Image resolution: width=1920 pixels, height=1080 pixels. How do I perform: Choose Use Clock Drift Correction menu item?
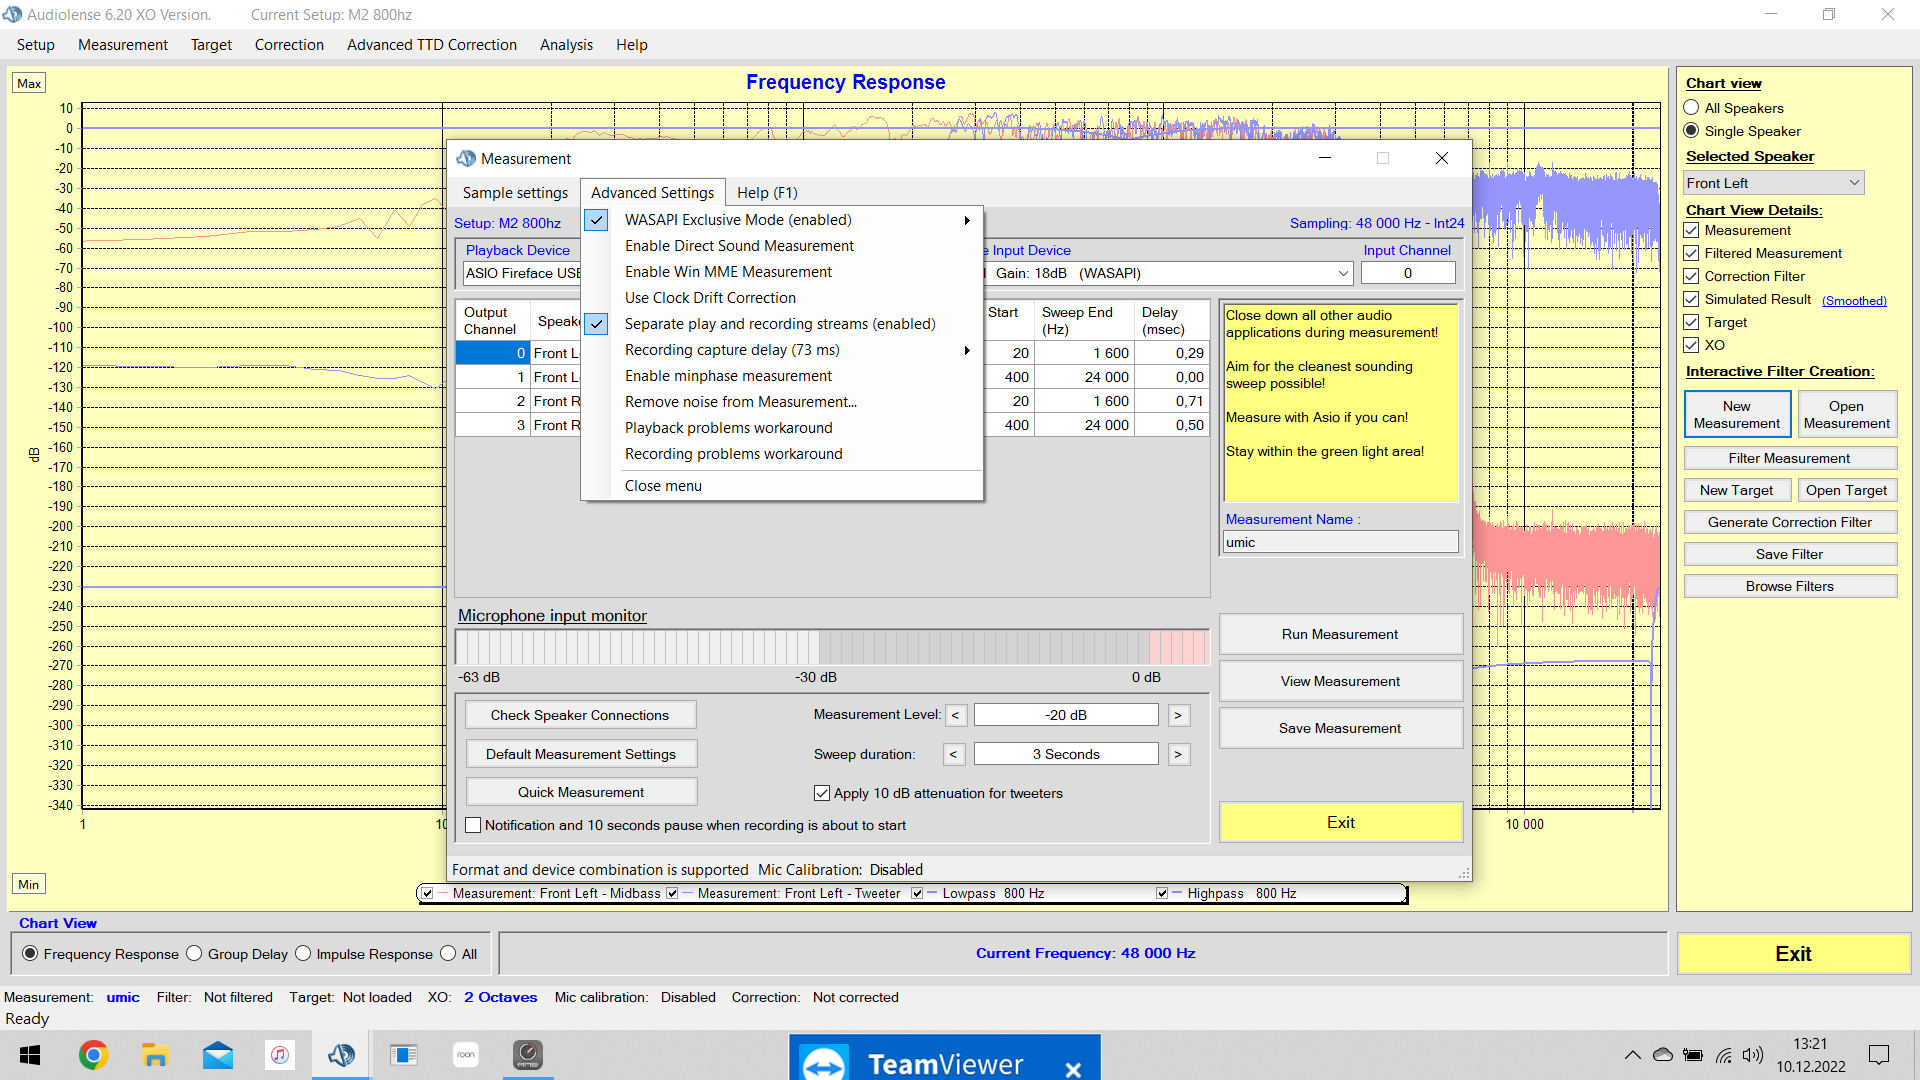pyautogui.click(x=710, y=298)
